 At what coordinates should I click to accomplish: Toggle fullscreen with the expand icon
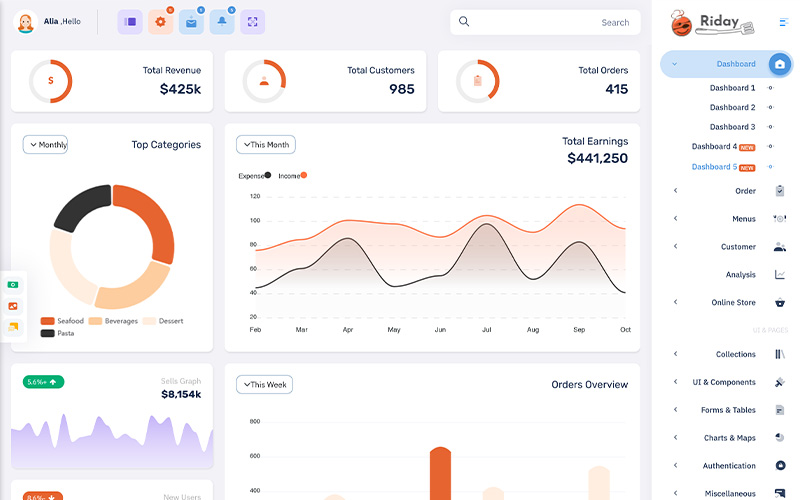(253, 22)
